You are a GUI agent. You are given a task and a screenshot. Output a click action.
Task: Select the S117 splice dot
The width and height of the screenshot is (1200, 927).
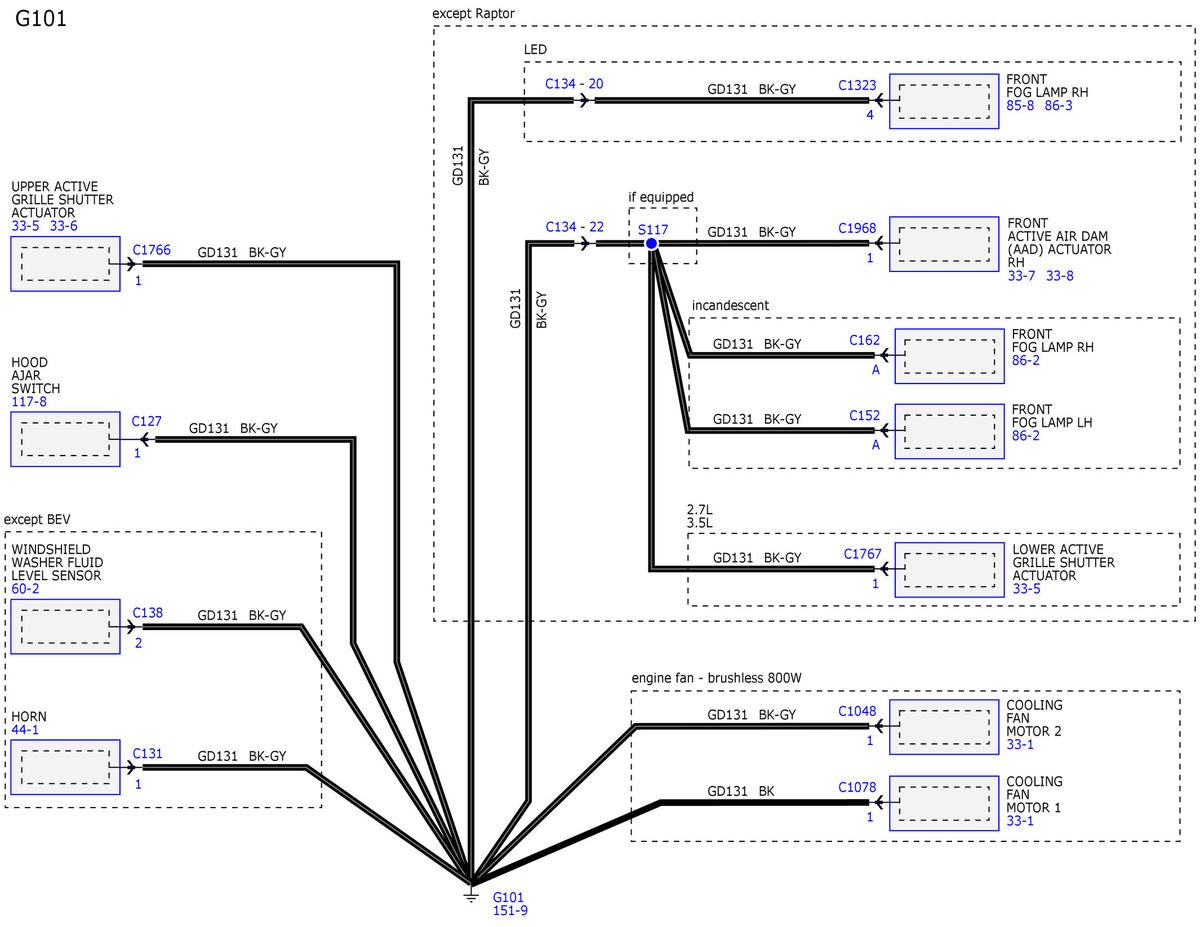[651, 243]
